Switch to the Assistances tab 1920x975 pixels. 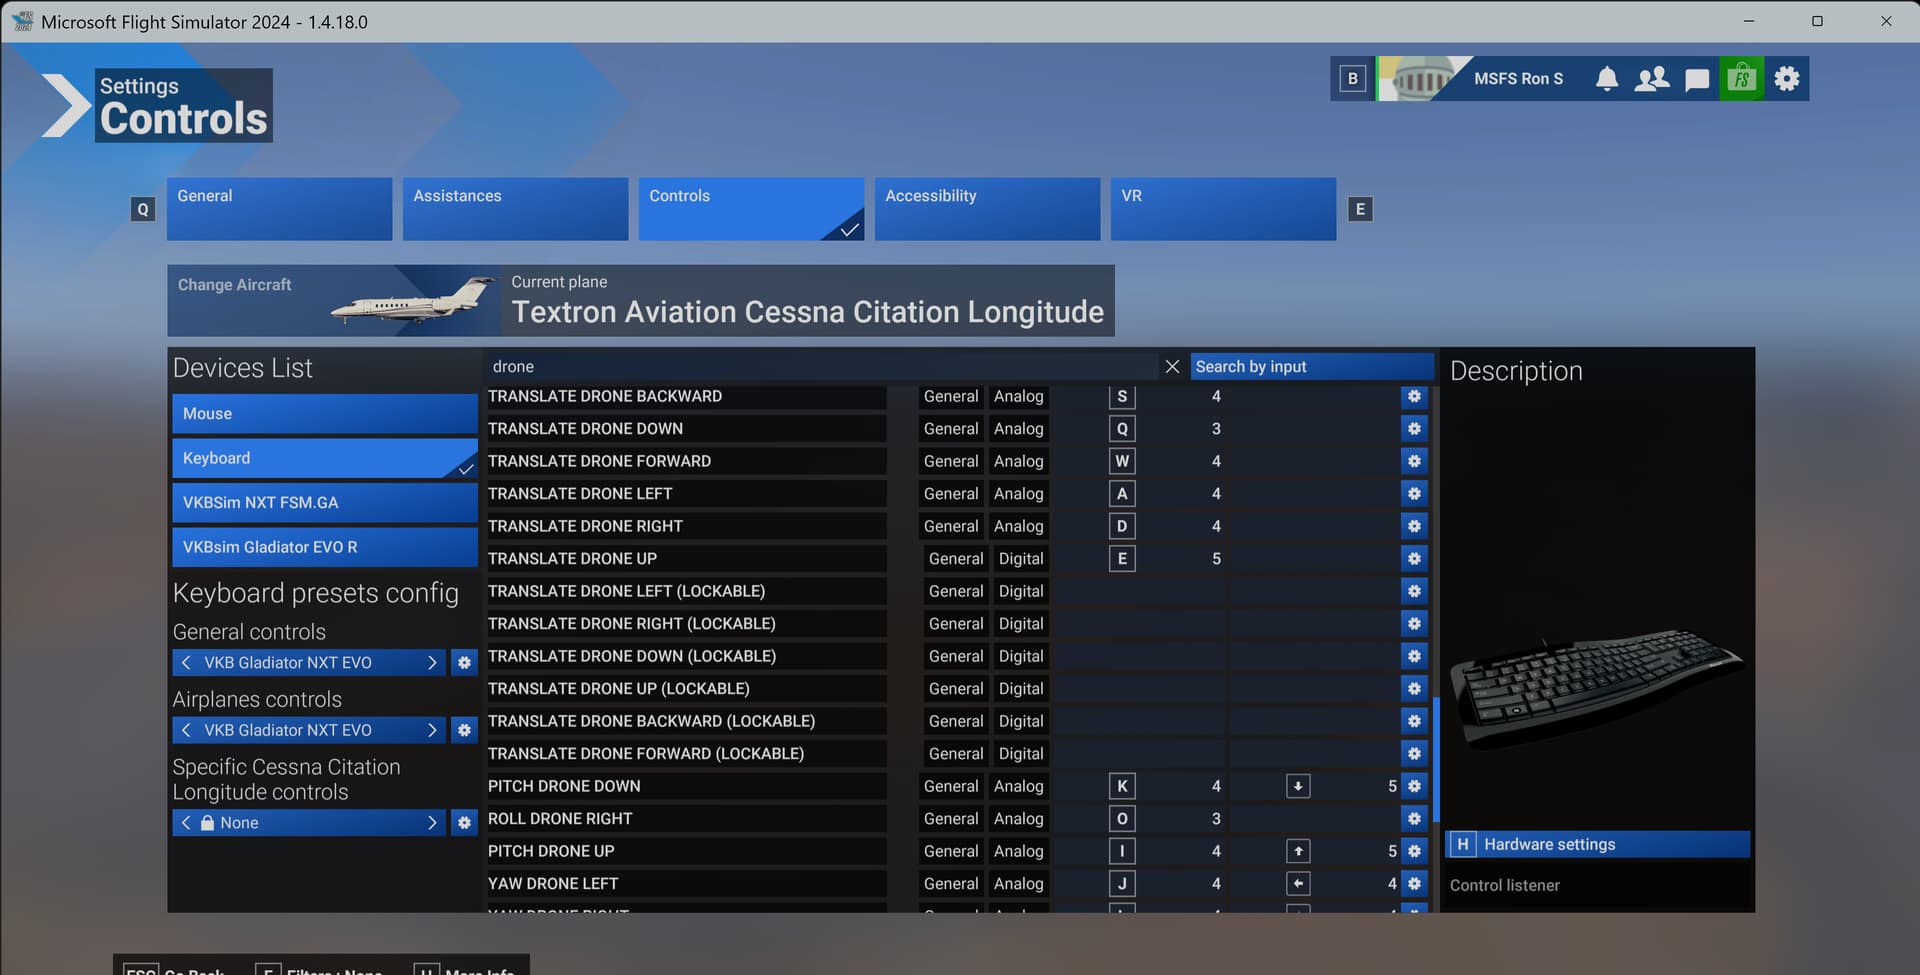click(515, 209)
